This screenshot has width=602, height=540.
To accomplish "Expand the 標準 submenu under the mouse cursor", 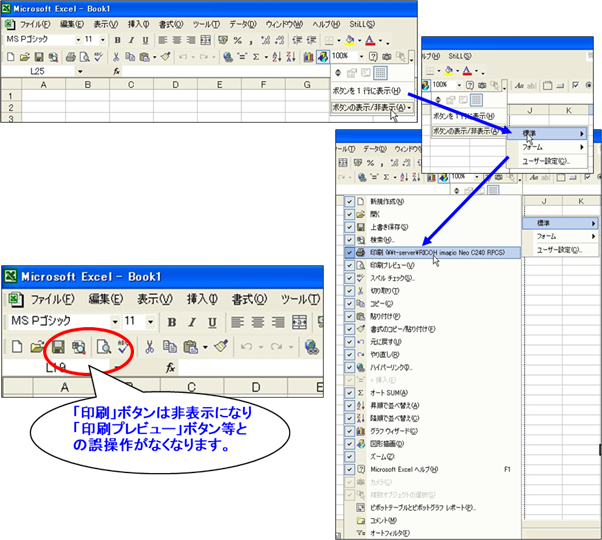I will 547,133.
